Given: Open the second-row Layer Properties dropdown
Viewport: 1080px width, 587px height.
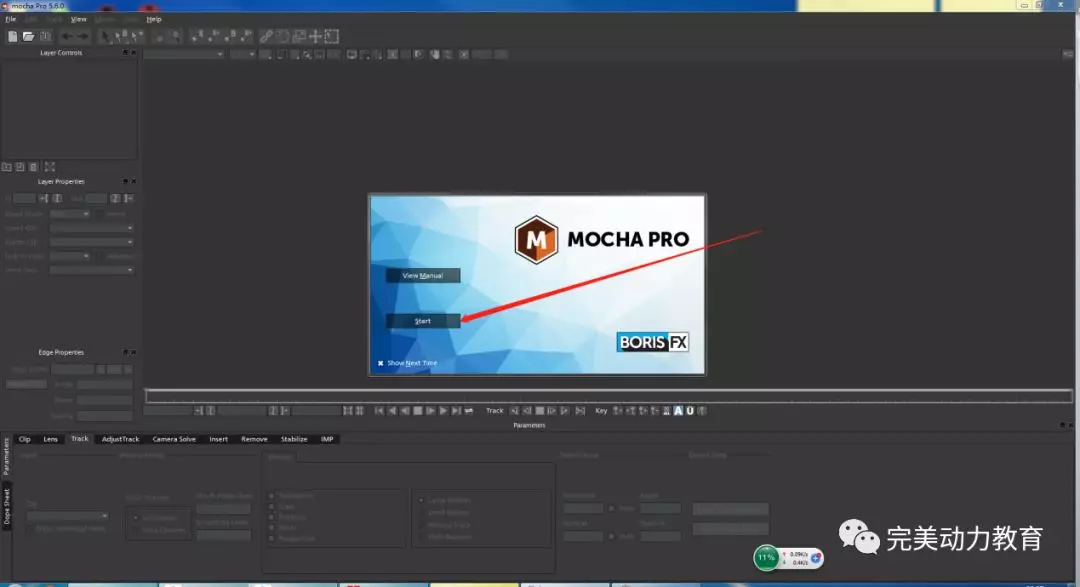Looking at the screenshot, I should click(x=92, y=228).
